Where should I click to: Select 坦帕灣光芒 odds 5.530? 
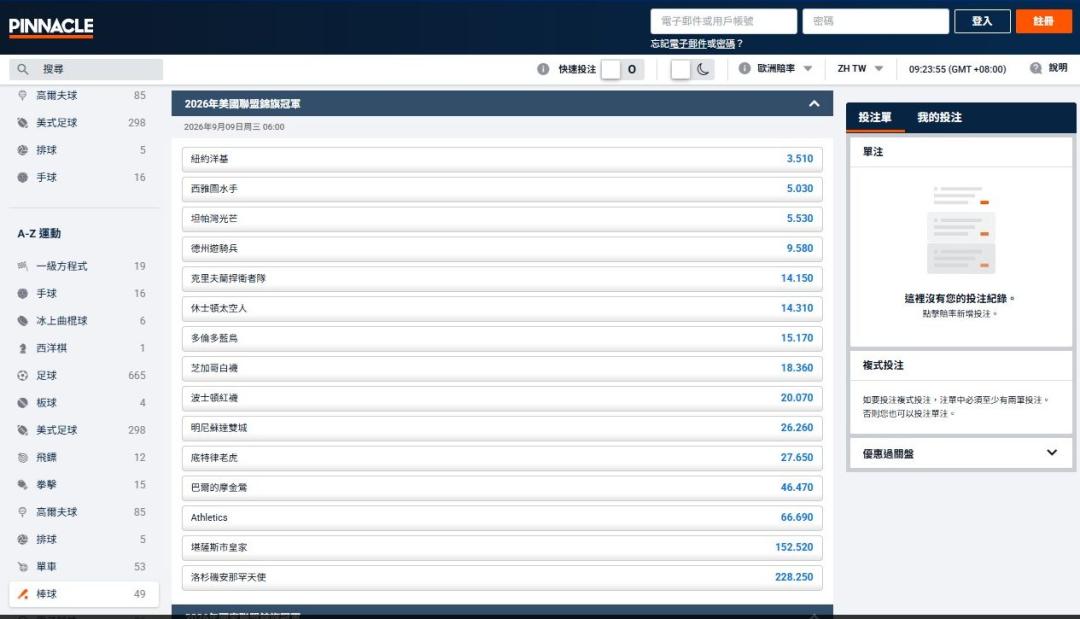click(x=502, y=218)
